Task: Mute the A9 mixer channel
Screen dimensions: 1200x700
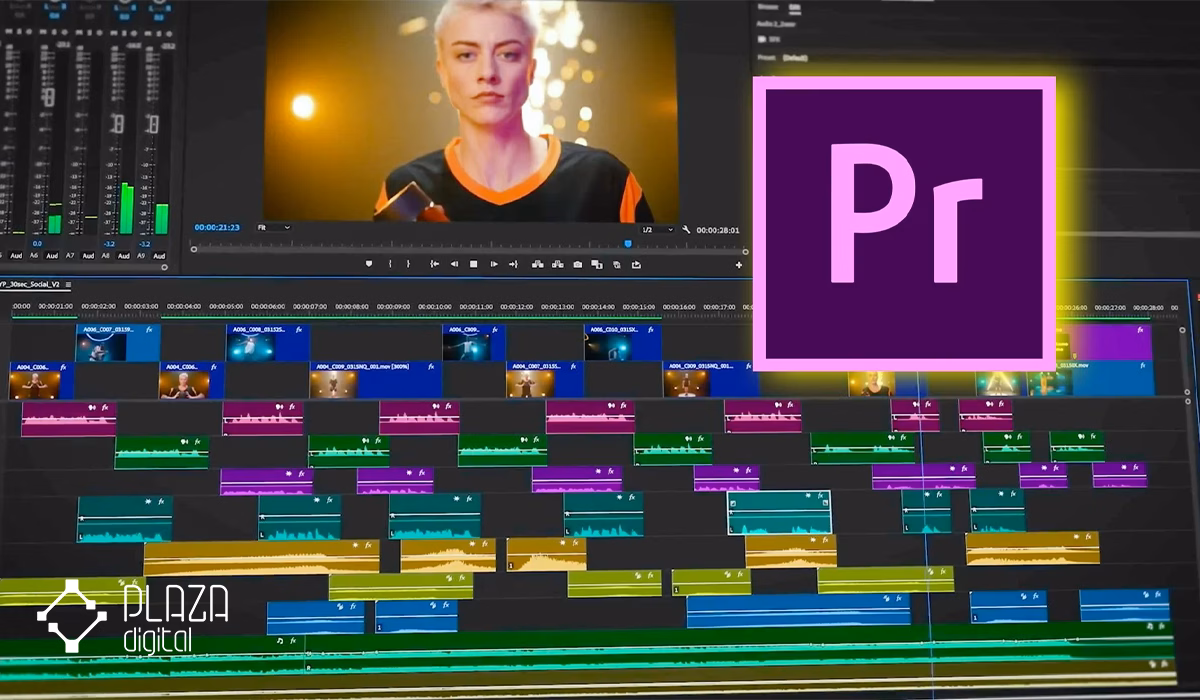Action: [148, 33]
